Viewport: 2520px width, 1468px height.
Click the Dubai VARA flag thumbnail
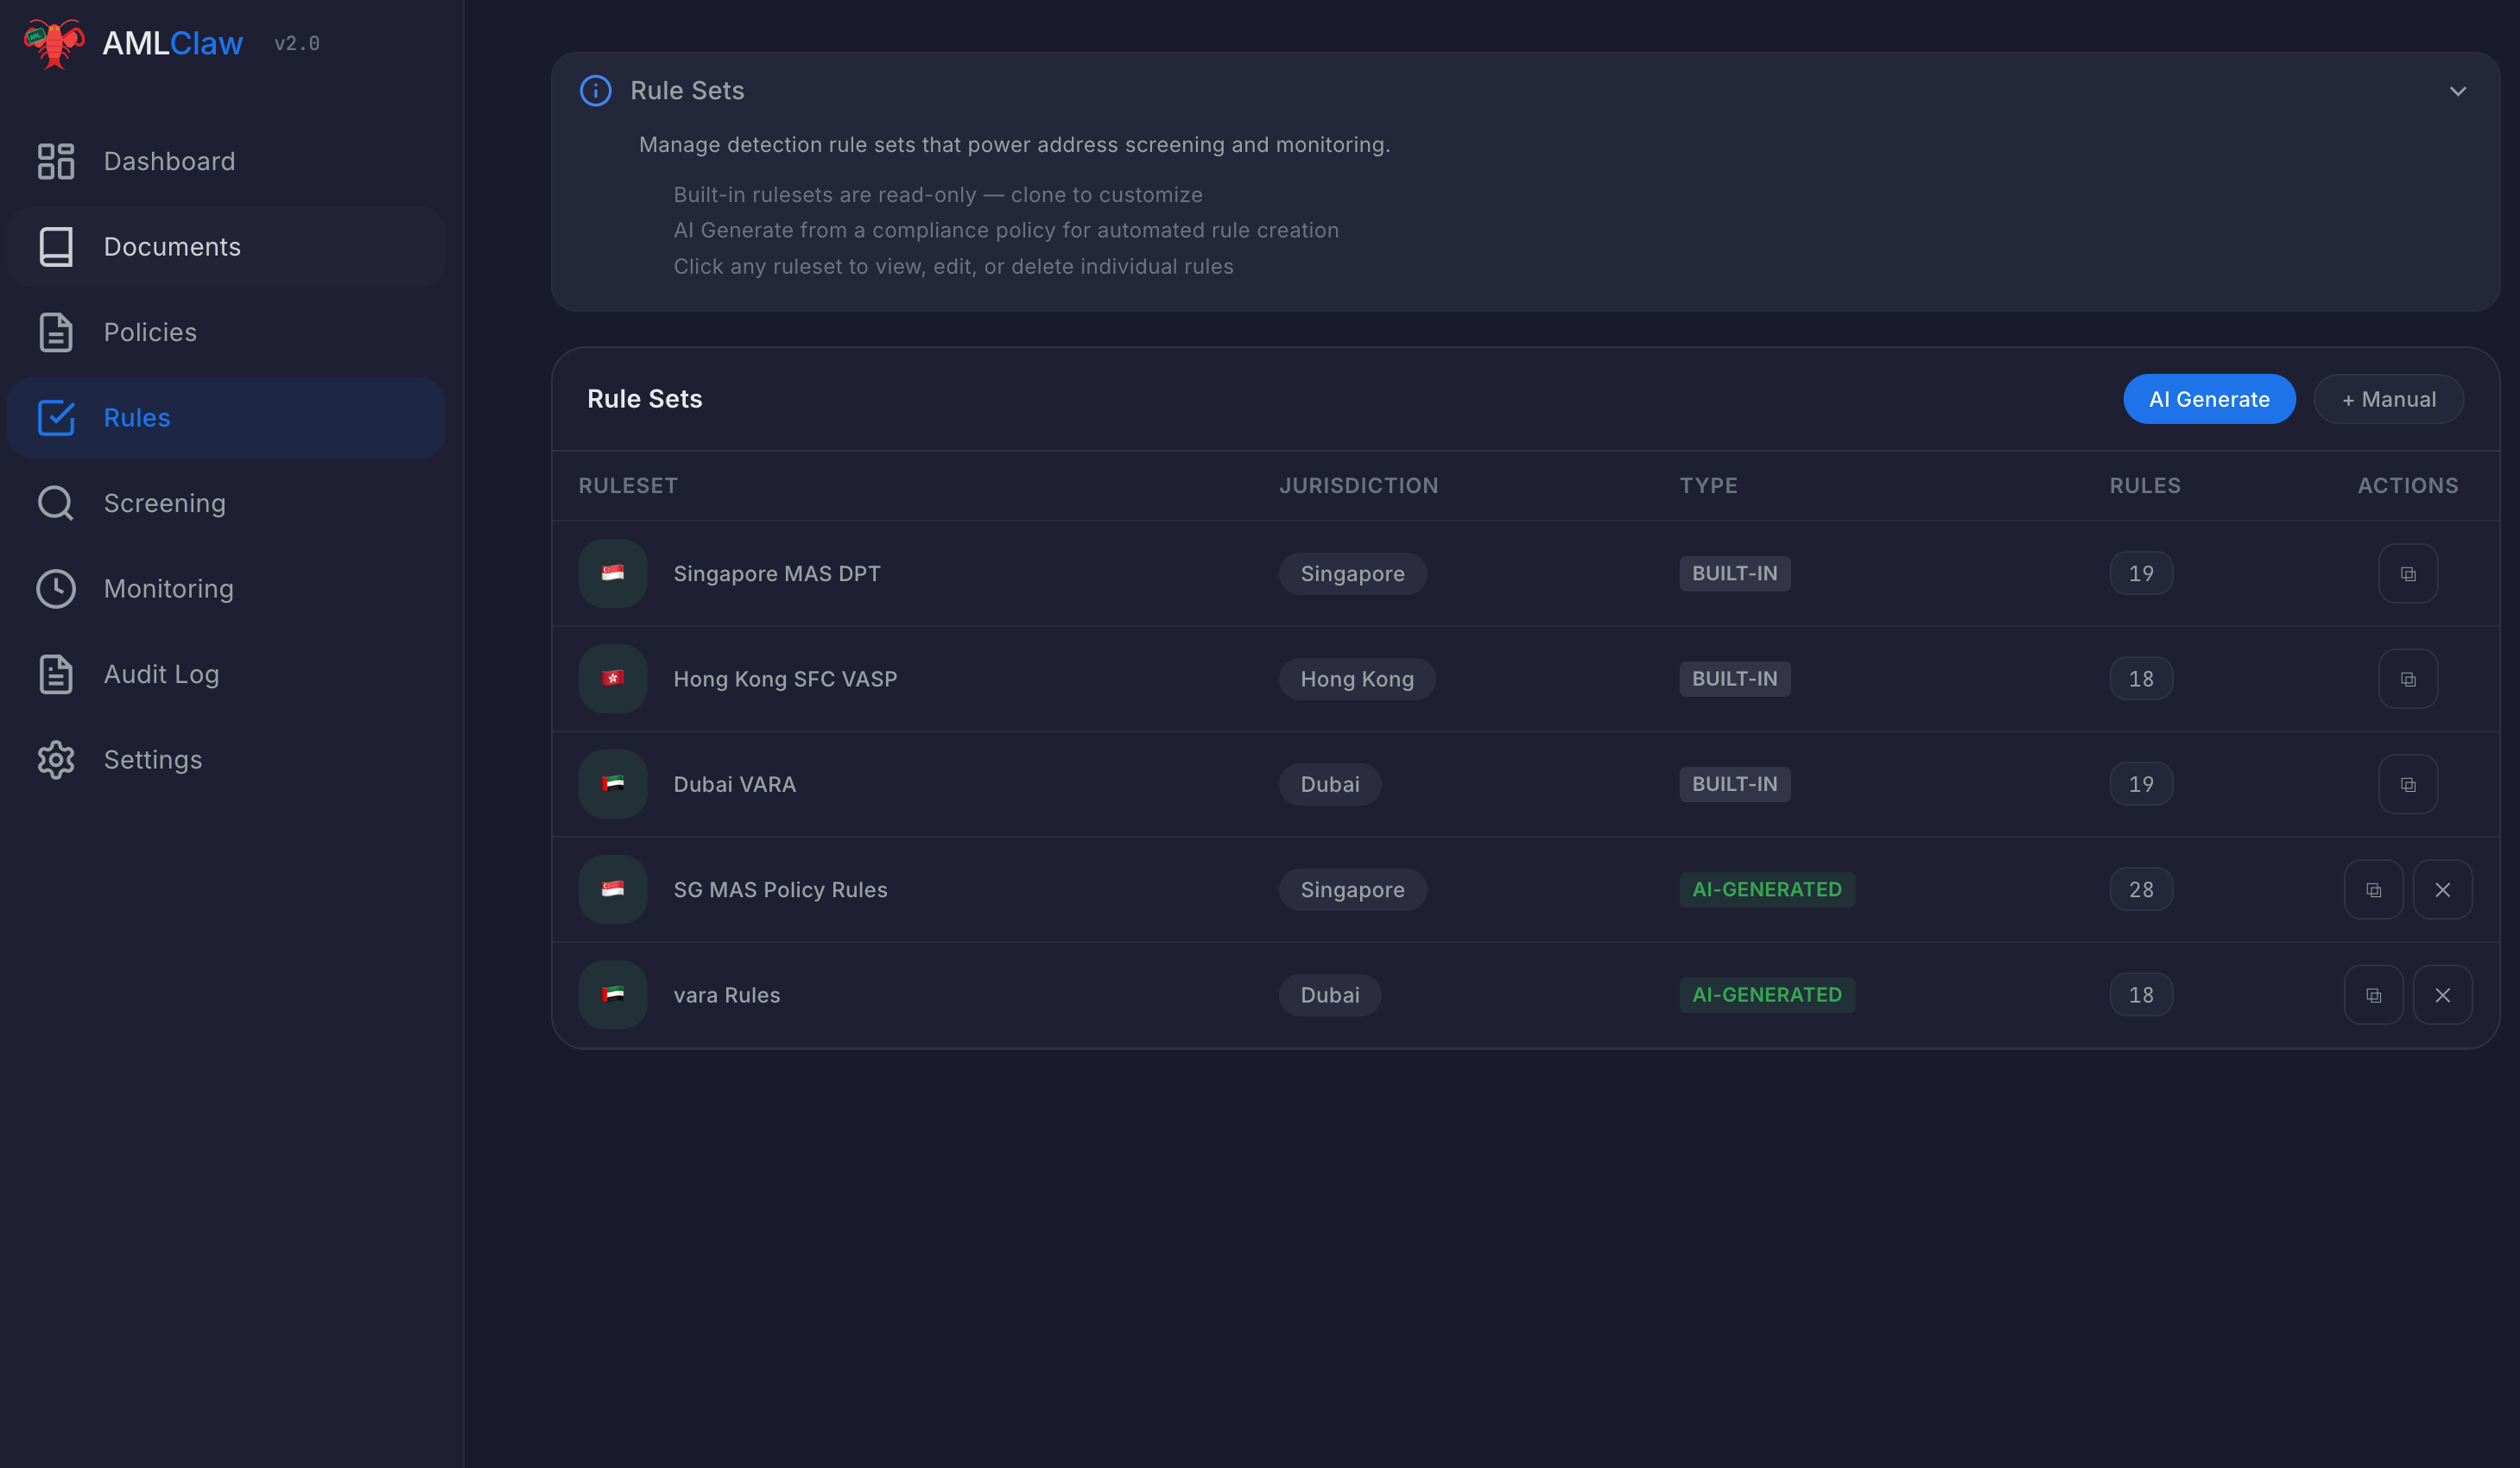click(612, 784)
